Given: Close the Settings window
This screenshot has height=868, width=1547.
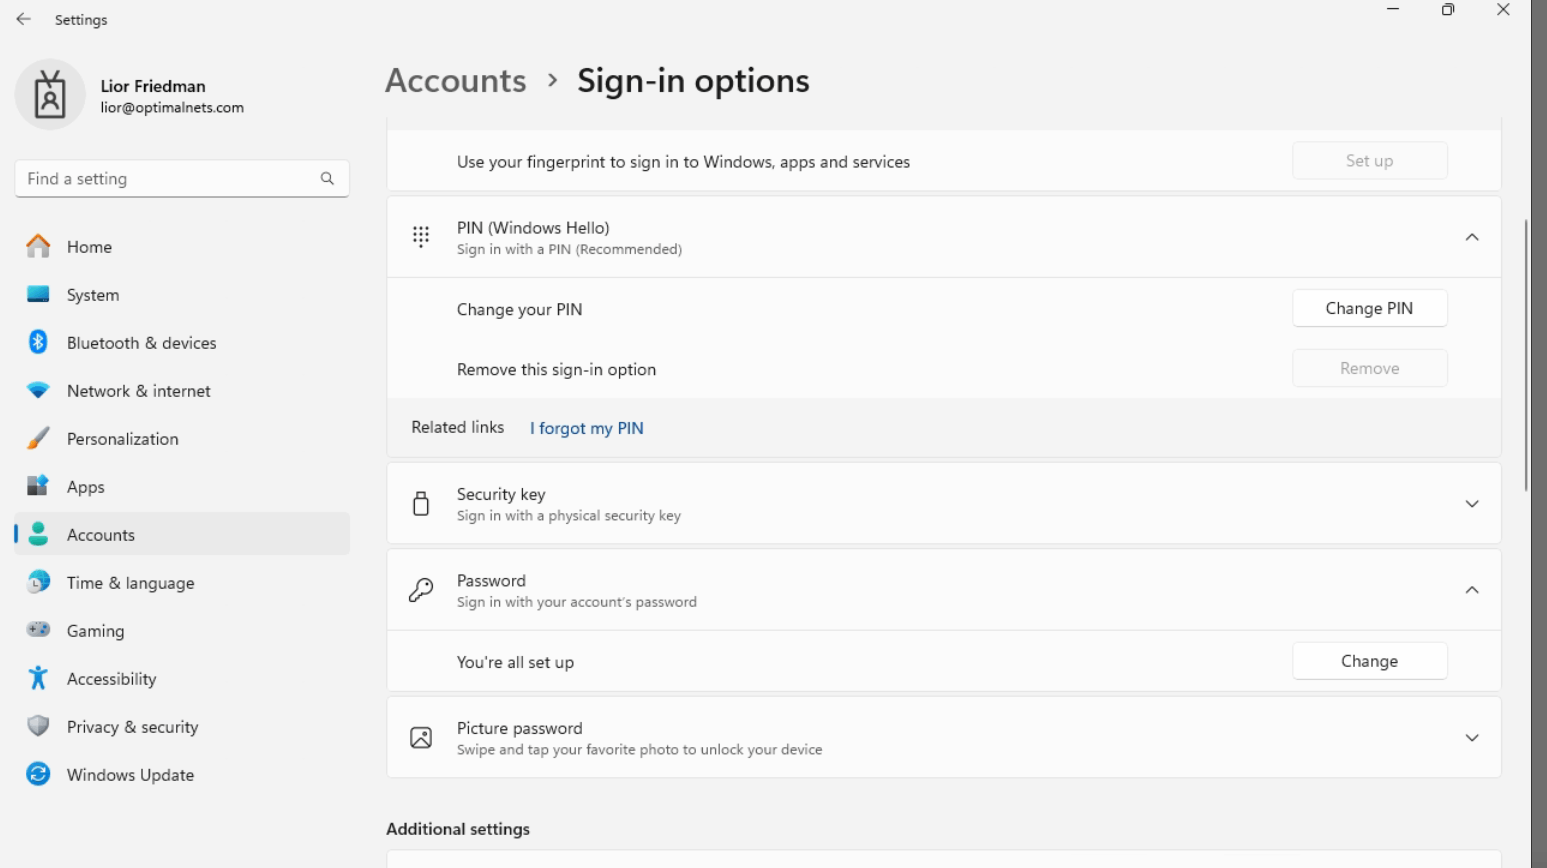Looking at the screenshot, I should coord(1503,10).
